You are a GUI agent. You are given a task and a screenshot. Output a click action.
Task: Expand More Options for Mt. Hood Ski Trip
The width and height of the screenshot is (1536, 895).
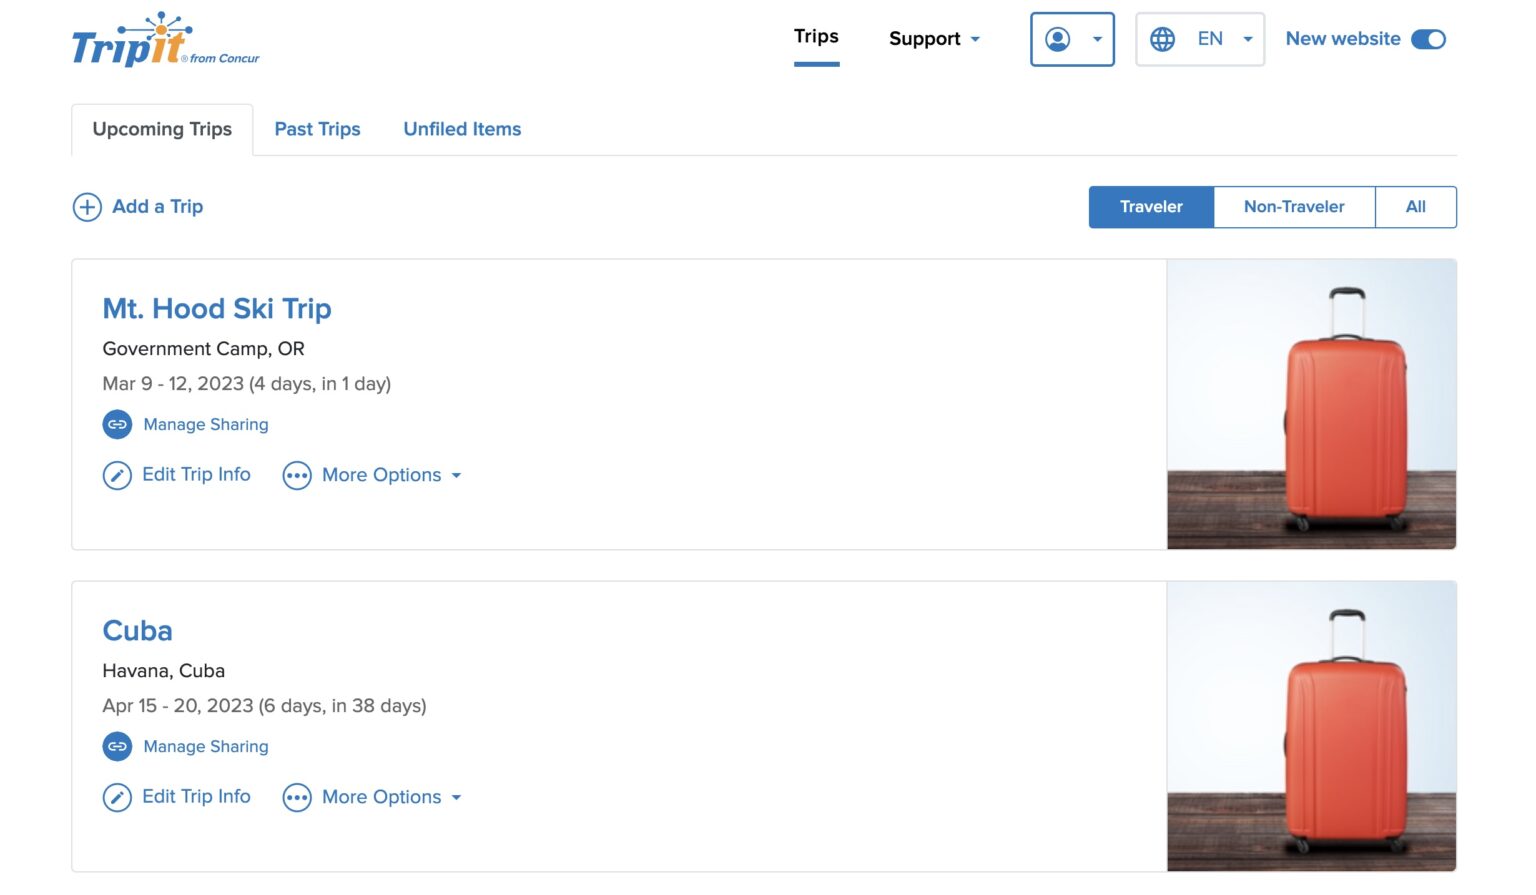point(382,475)
